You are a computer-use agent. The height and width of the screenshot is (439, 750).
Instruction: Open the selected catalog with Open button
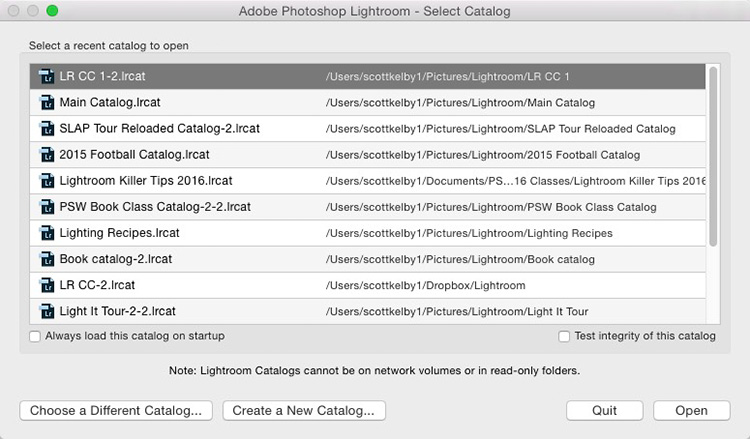[x=692, y=411]
